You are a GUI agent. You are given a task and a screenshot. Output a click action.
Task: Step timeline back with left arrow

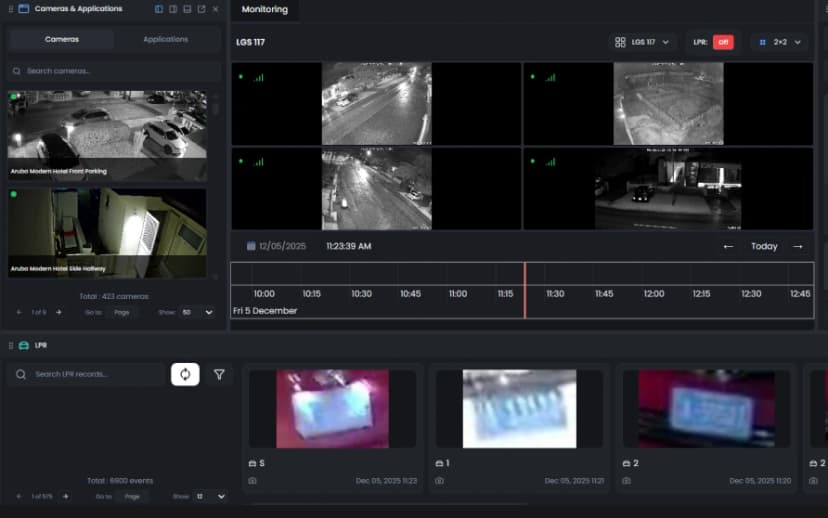pyautogui.click(x=728, y=246)
